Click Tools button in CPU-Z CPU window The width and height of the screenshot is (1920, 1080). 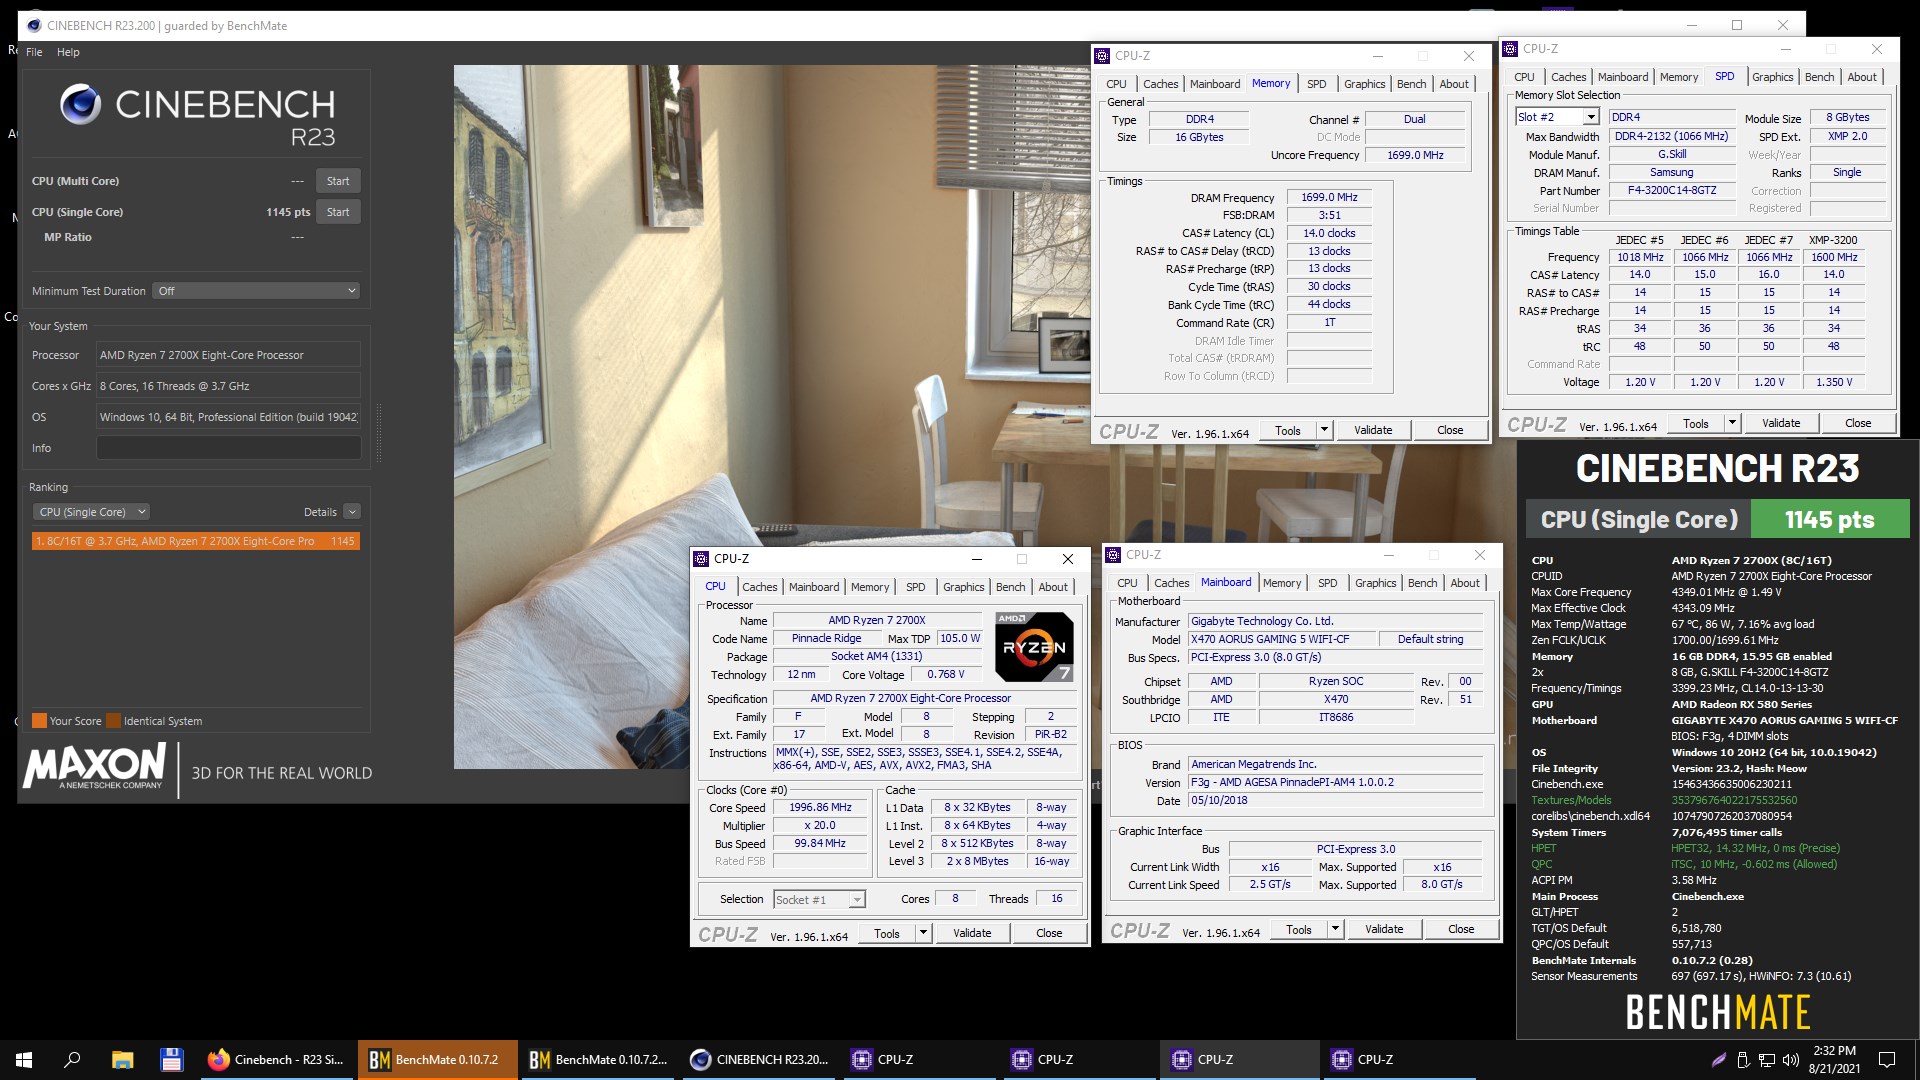pyautogui.click(x=887, y=933)
